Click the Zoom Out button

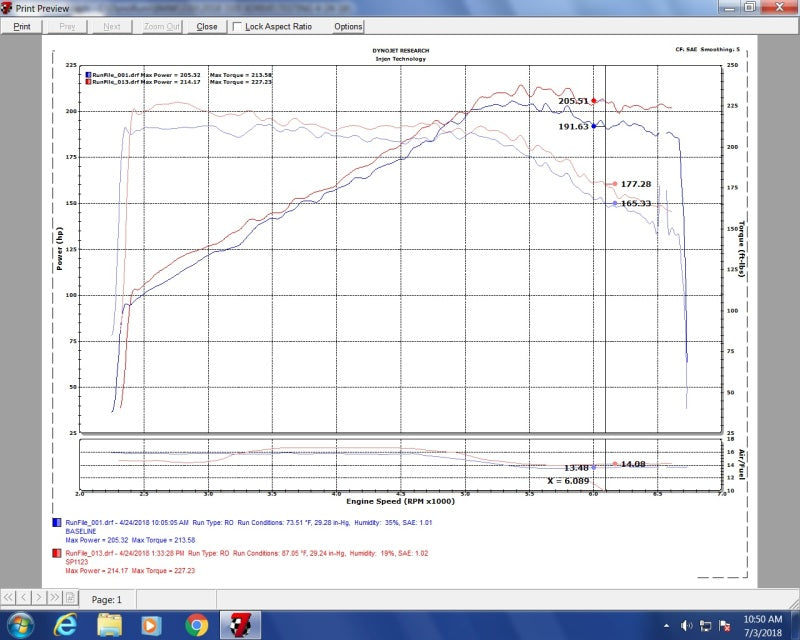click(160, 27)
